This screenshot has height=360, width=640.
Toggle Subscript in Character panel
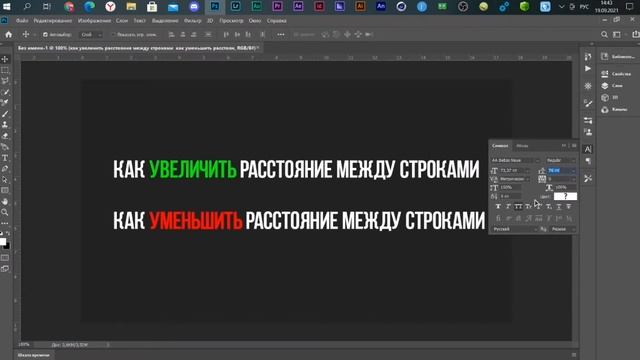[549, 207]
